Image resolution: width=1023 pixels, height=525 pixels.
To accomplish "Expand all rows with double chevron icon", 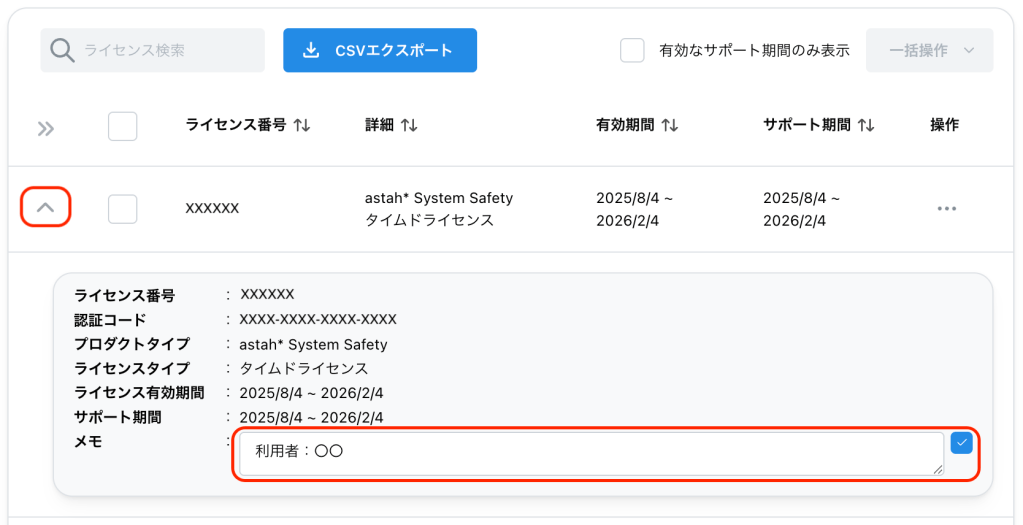I will tap(45, 128).
